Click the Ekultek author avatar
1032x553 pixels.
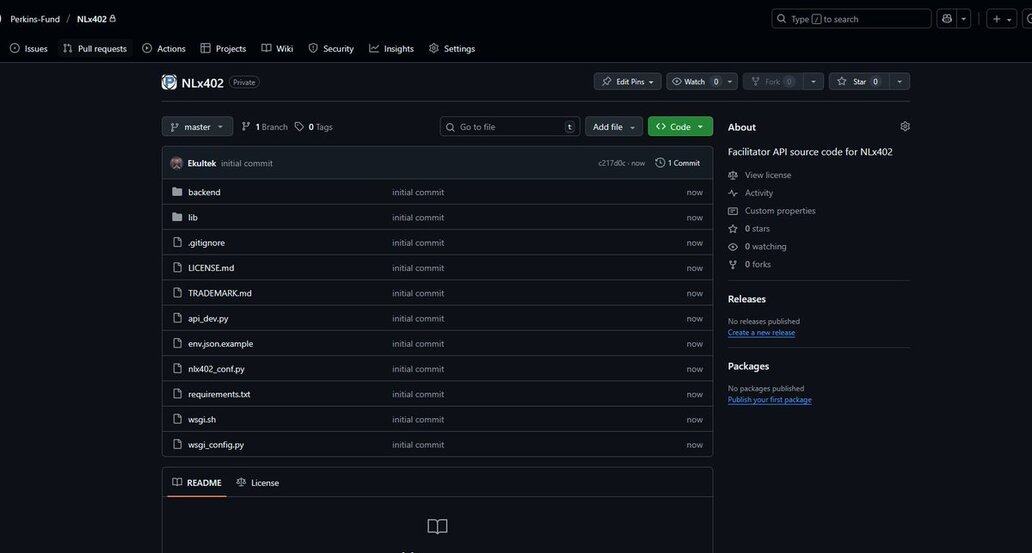[177, 163]
